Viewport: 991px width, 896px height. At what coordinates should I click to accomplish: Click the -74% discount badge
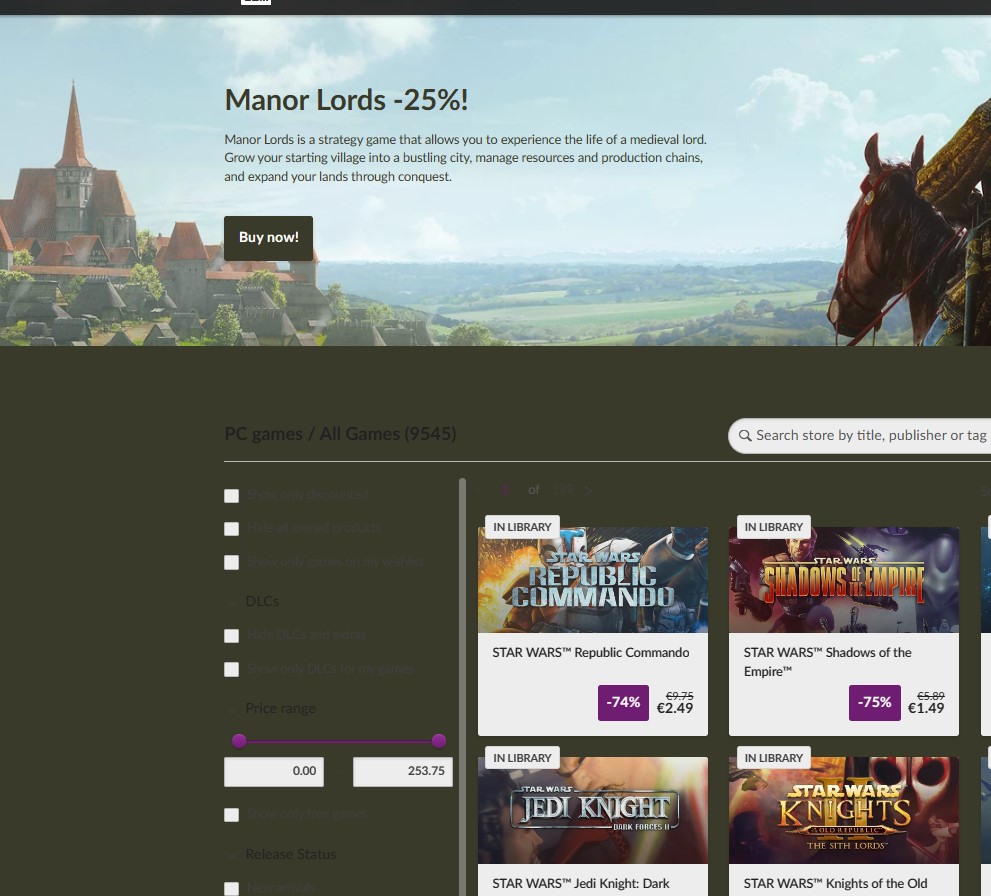tap(623, 702)
